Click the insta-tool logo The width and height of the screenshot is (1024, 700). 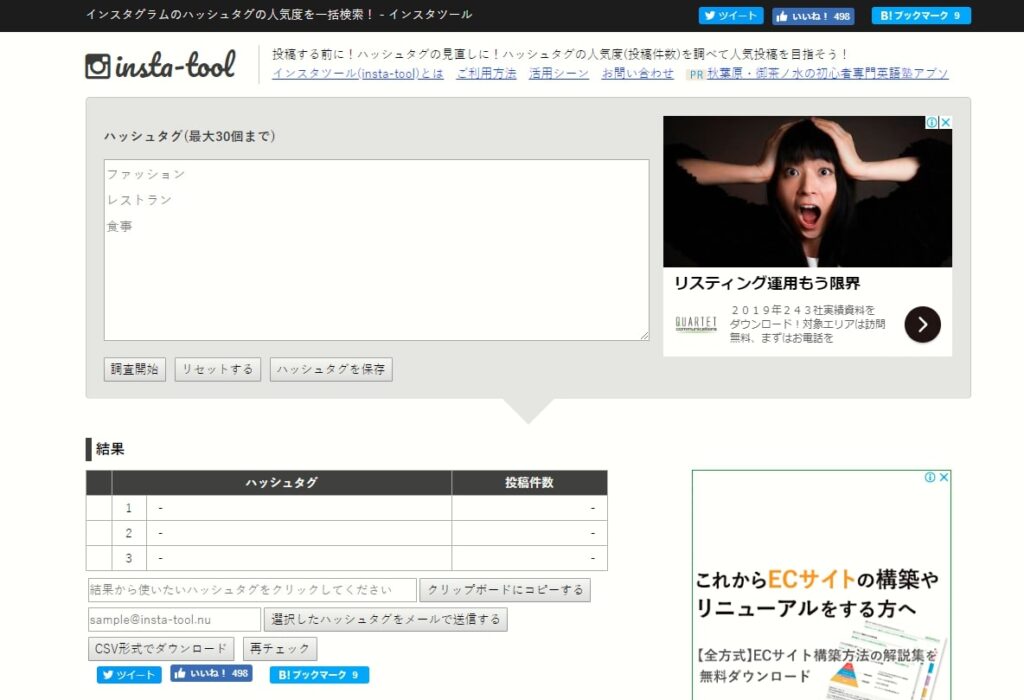[160, 65]
